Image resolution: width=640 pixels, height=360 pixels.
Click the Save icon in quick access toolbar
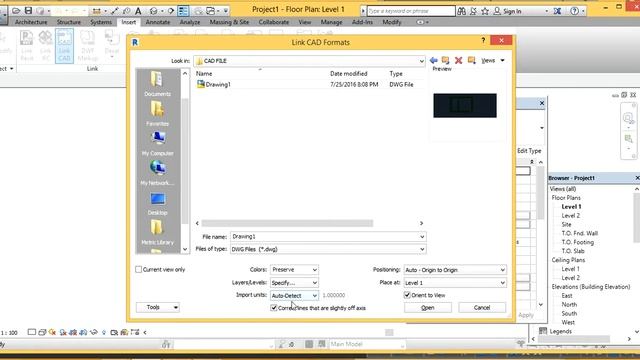(x=28, y=10)
